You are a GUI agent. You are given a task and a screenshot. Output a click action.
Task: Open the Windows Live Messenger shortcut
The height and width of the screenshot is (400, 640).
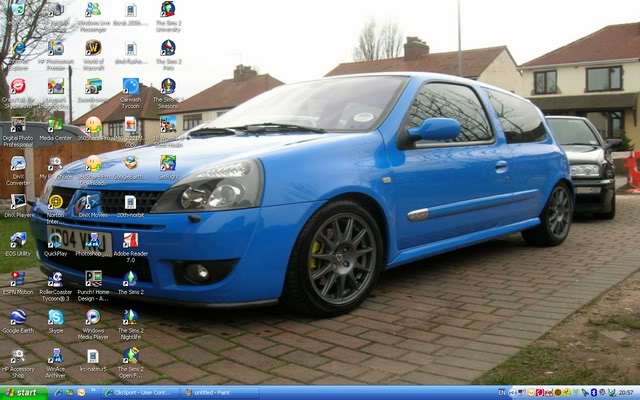point(93,10)
